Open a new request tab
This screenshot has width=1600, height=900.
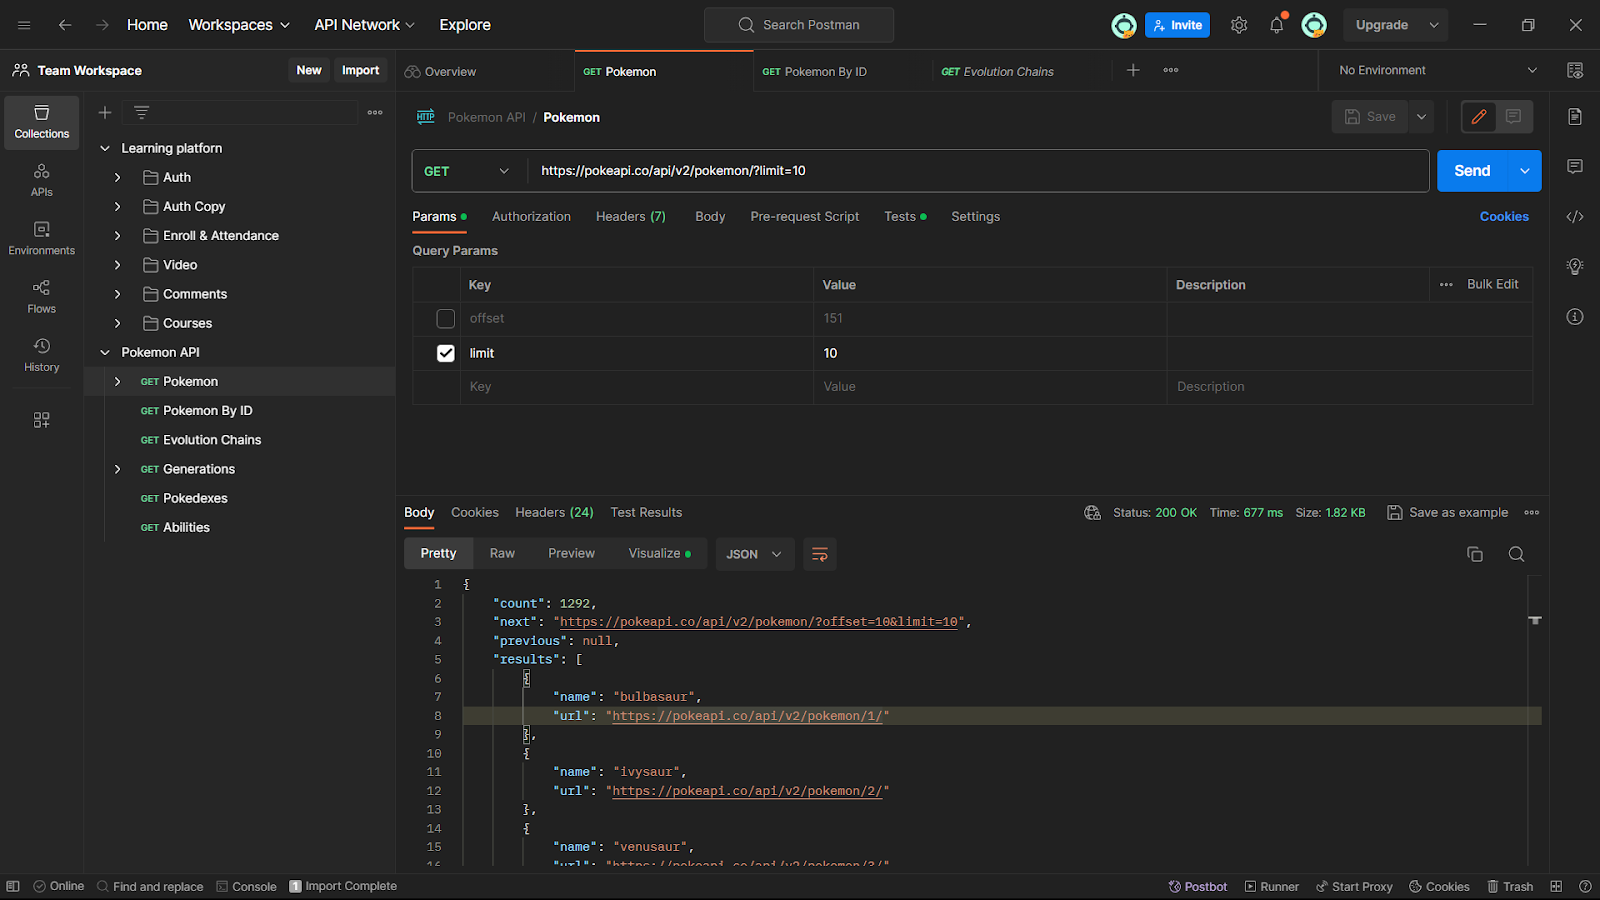click(1133, 70)
